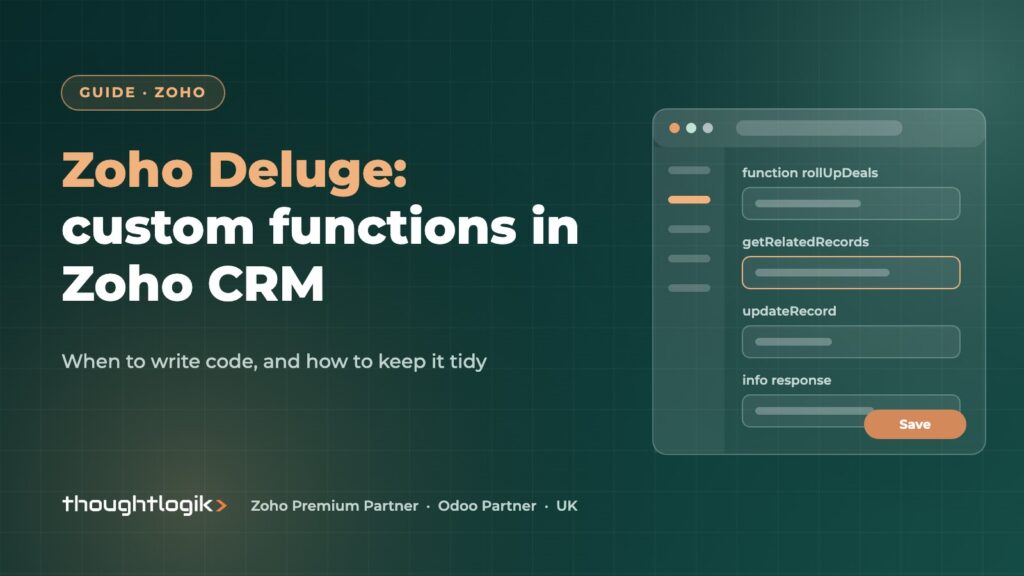Screen dimensions: 1024x576
Task: Click the address bar in the mockup window
Action: tap(819, 128)
